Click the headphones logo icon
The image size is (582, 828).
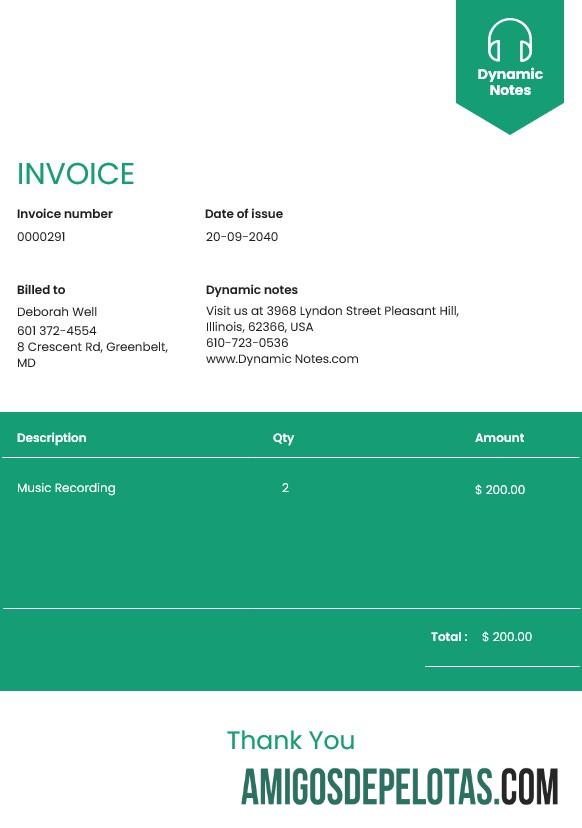(x=510, y=40)
